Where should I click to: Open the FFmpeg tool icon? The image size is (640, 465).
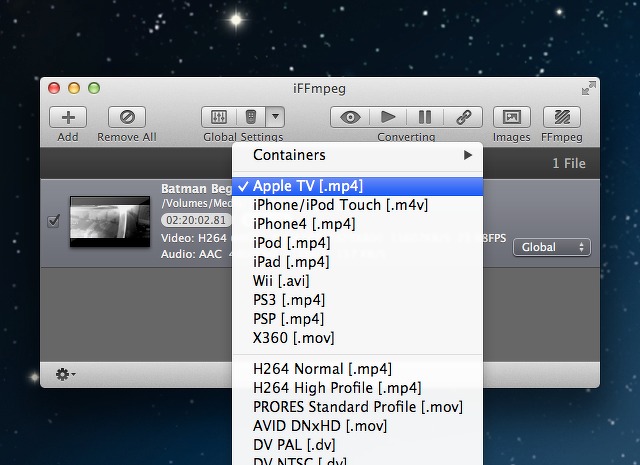coord(562,117)
